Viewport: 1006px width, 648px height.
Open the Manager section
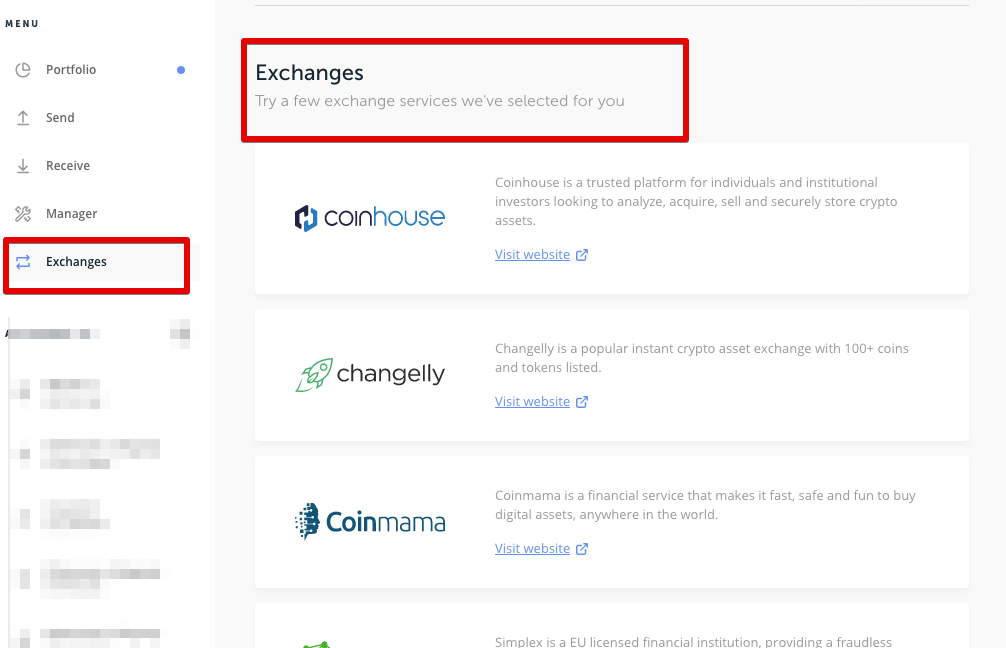pyautogui.click(x=72, y=214)
